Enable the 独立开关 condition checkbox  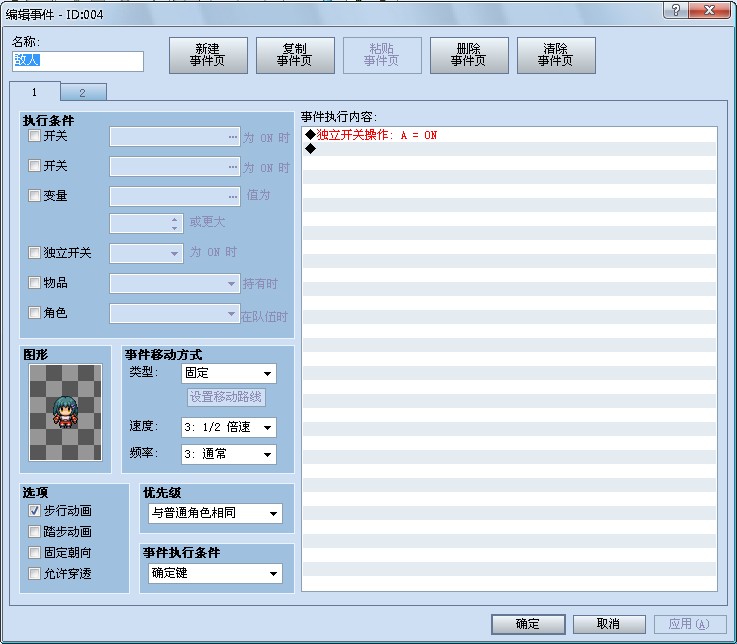(x=34, y=252)
